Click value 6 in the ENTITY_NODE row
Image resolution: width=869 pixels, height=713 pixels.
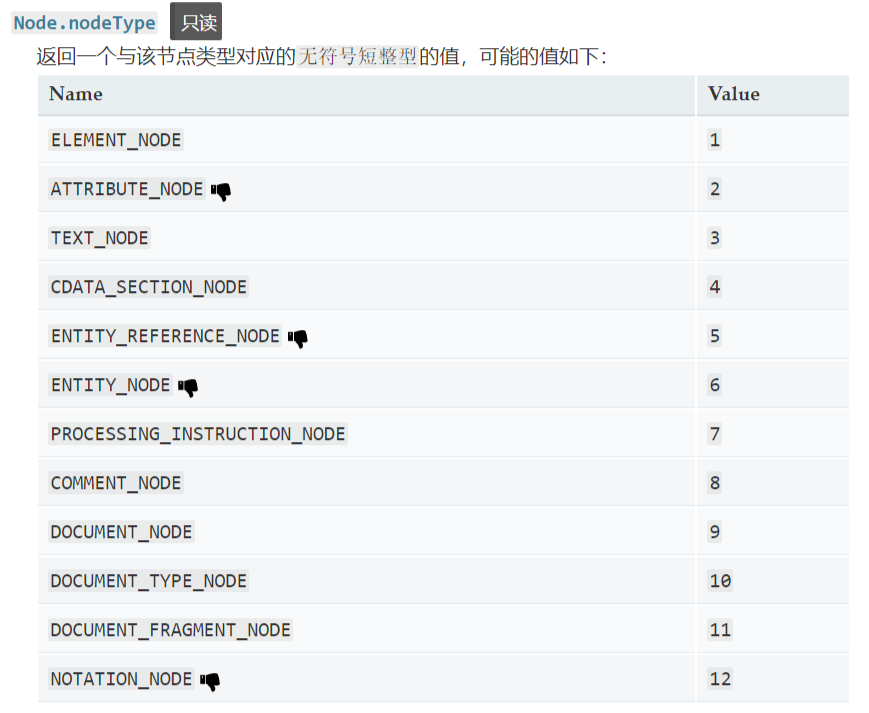[715, 385]
